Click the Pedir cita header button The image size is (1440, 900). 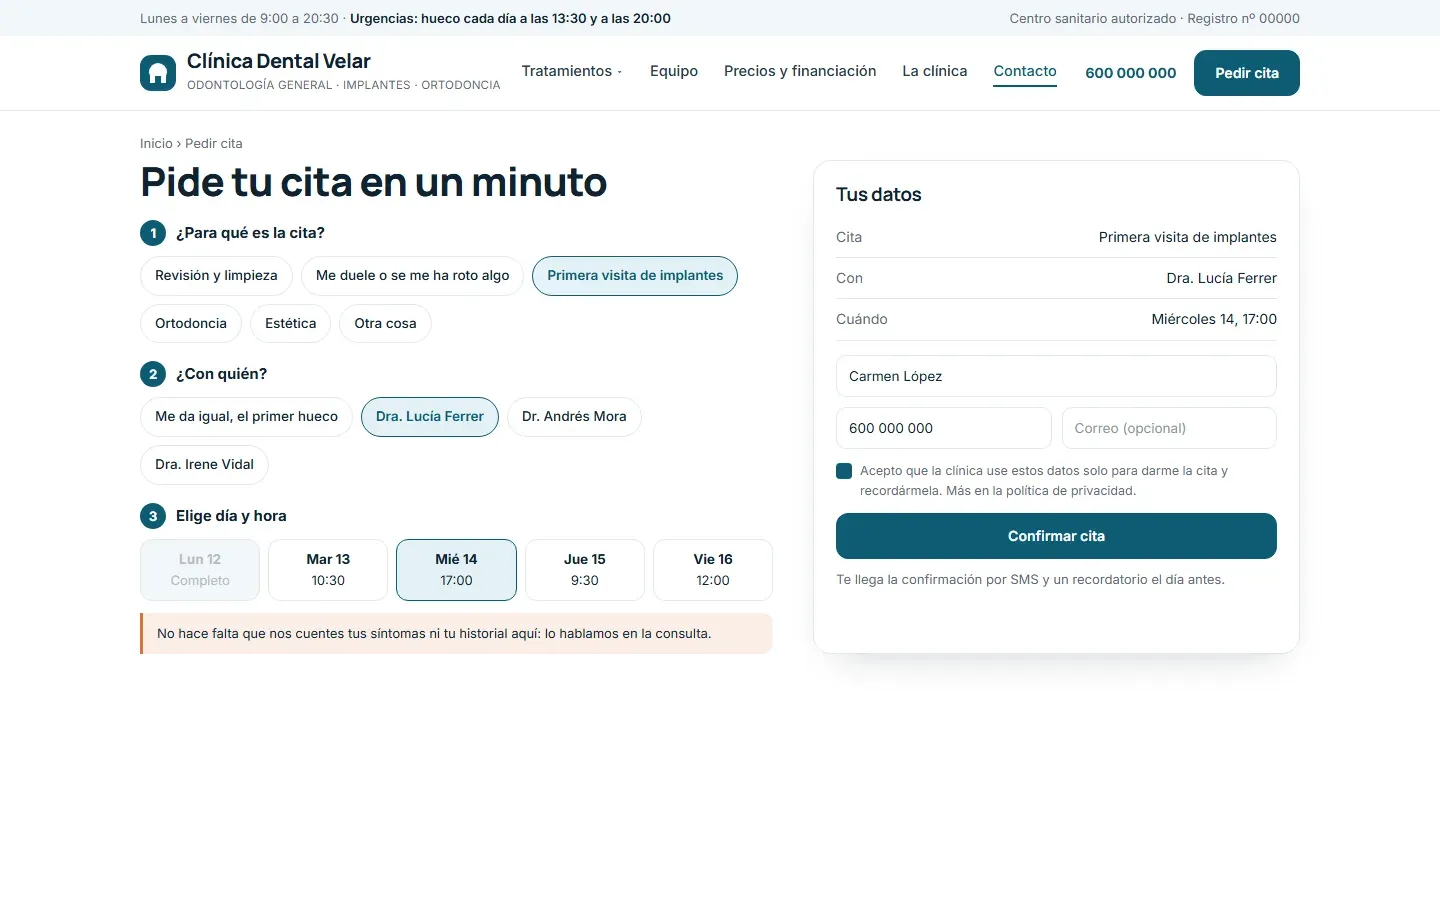(x=1247, y=73)
